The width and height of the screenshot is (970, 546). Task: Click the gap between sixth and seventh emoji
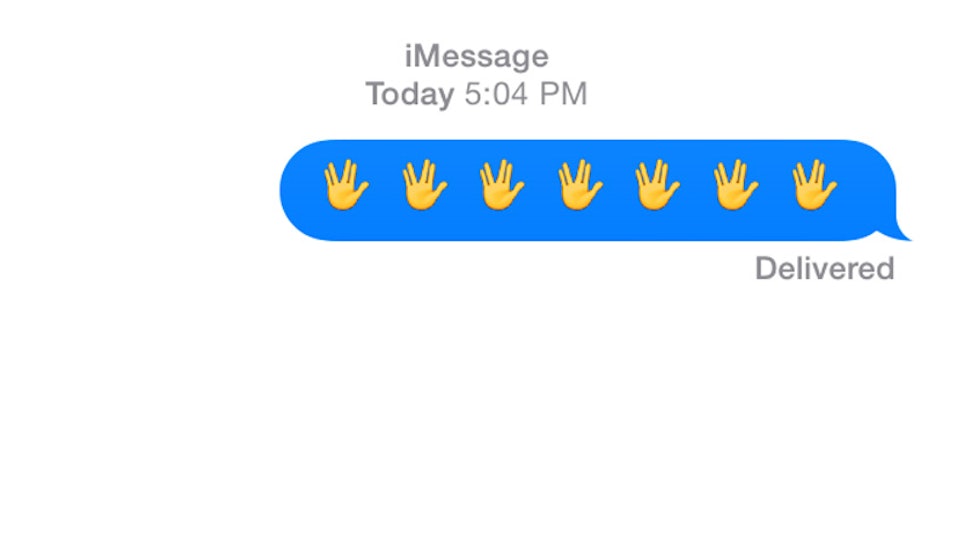point(776,185)
